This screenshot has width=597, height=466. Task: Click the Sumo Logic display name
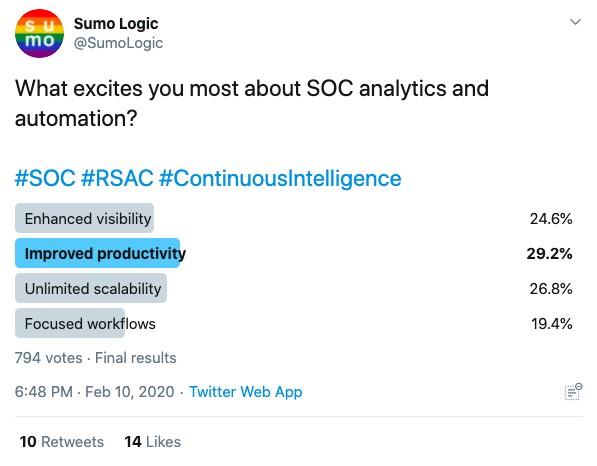click(x=116, y=24)
